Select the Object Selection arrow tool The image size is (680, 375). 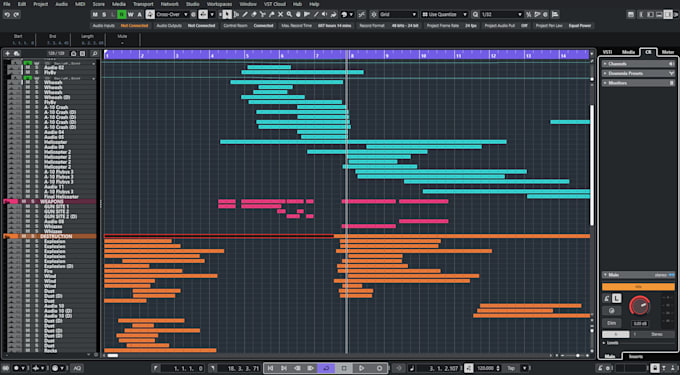point(226,14)
